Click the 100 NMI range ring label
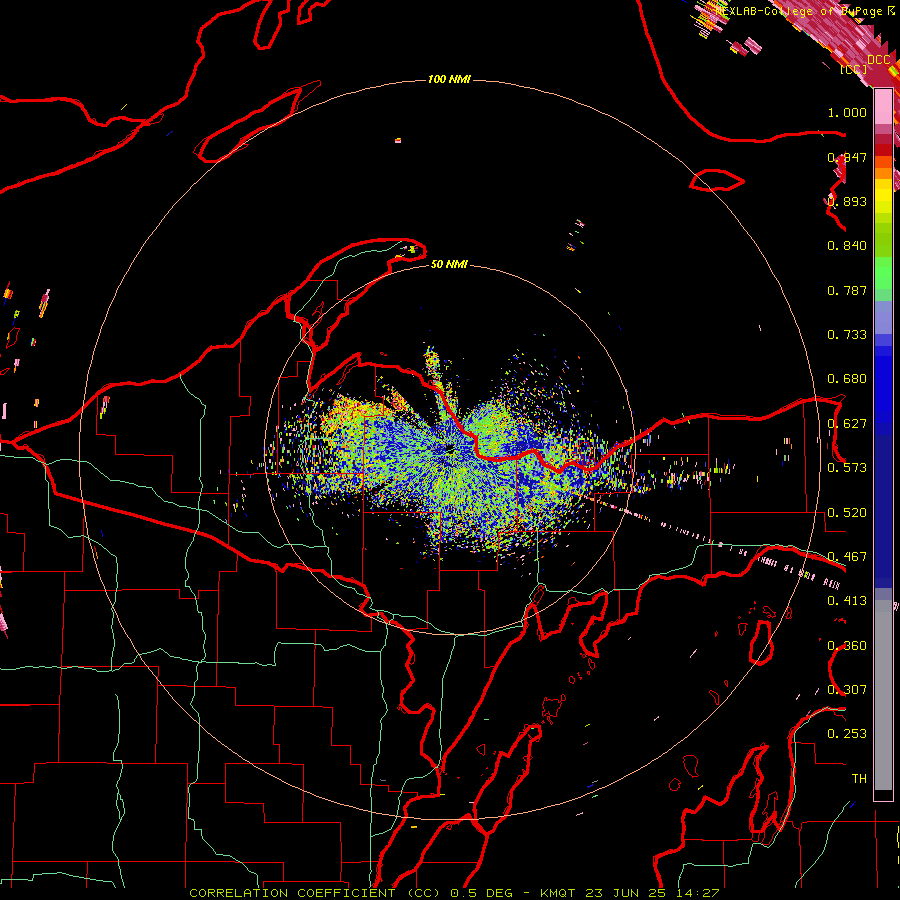900x900 pixels. coord(449,79)
